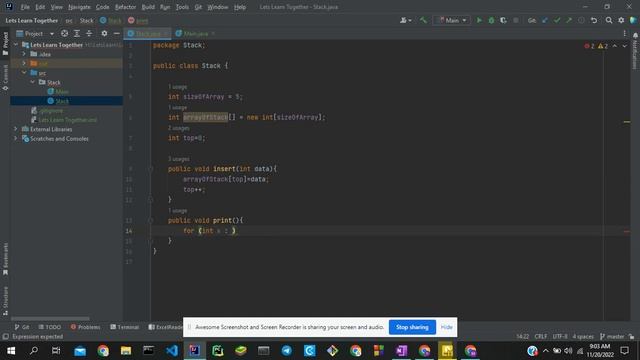The image size is (640, 360).
Task: Collapse the src folder
Action: click(x=24, y=73)
